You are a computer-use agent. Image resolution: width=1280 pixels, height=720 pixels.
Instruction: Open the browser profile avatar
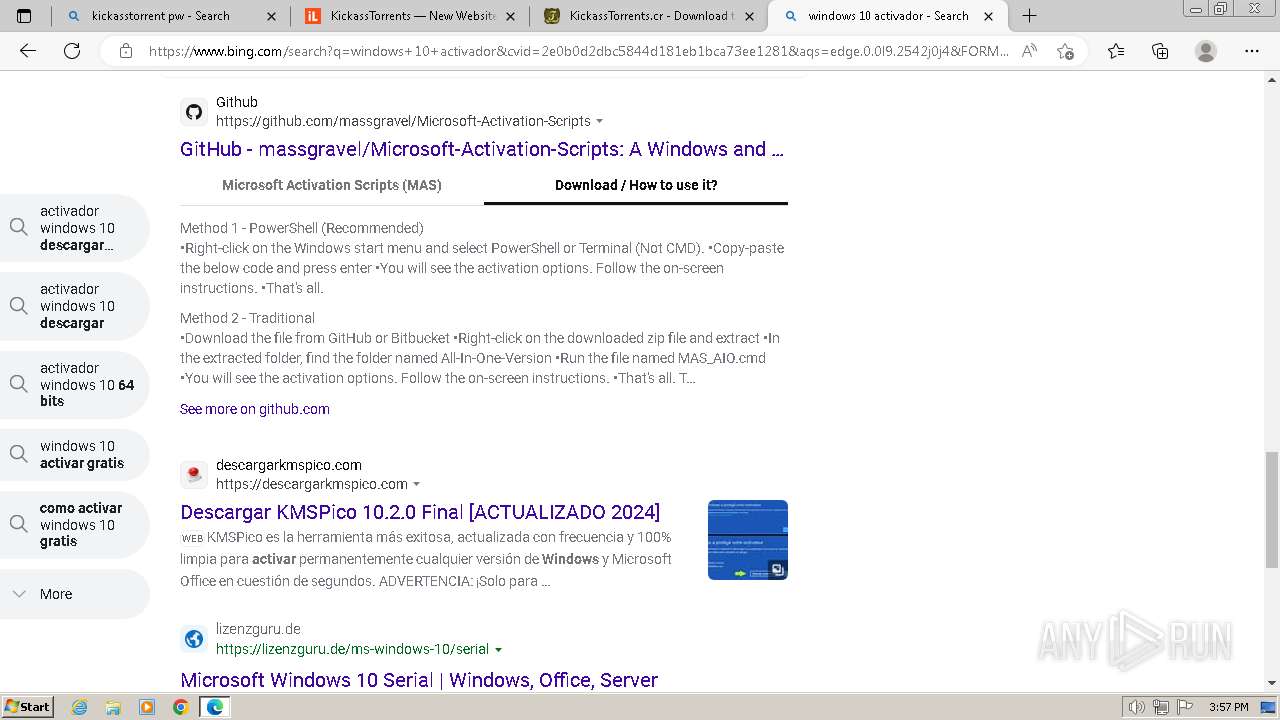[x=1206, y=51]
